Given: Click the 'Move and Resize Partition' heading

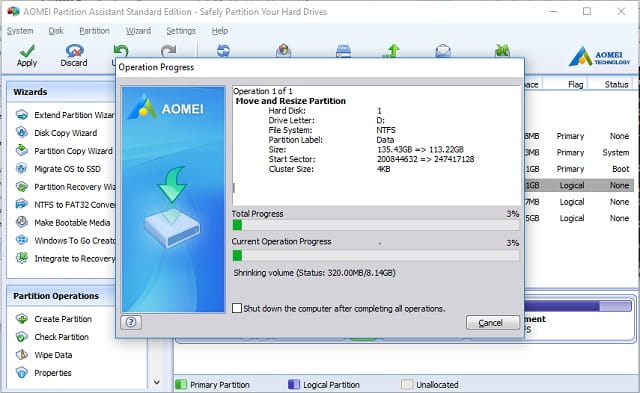Looking at the screenshot, I should 291,101.
